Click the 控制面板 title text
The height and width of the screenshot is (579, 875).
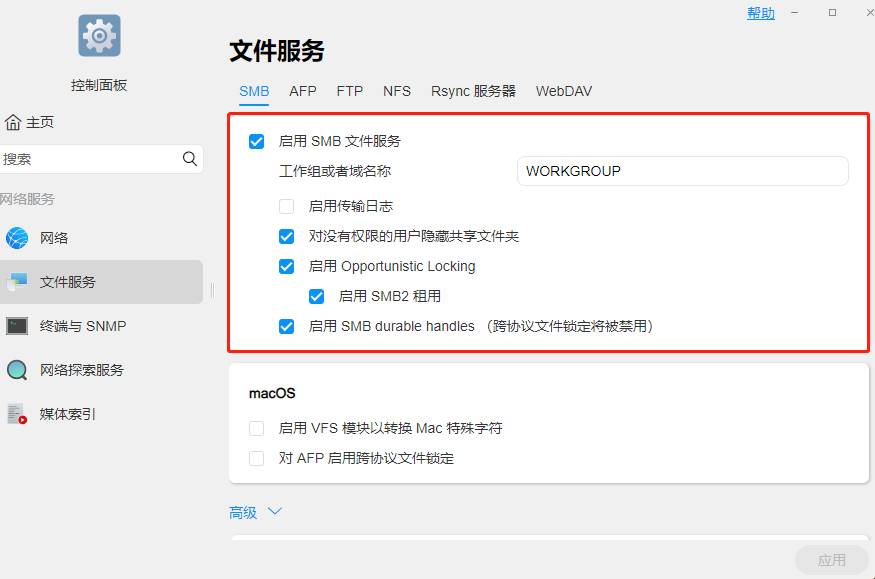click(x=99, y=85)
